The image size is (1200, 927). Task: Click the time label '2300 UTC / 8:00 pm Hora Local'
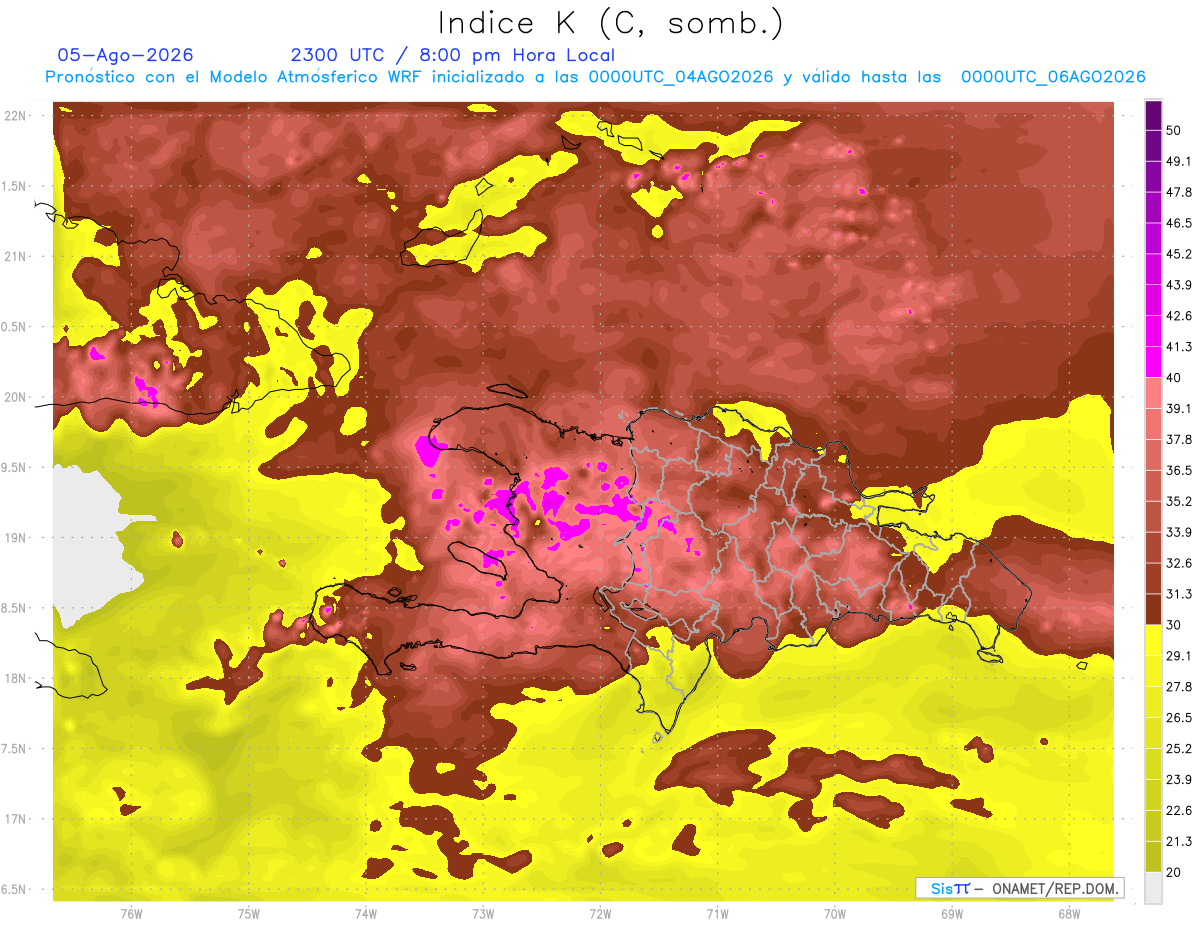coord(452,55)
